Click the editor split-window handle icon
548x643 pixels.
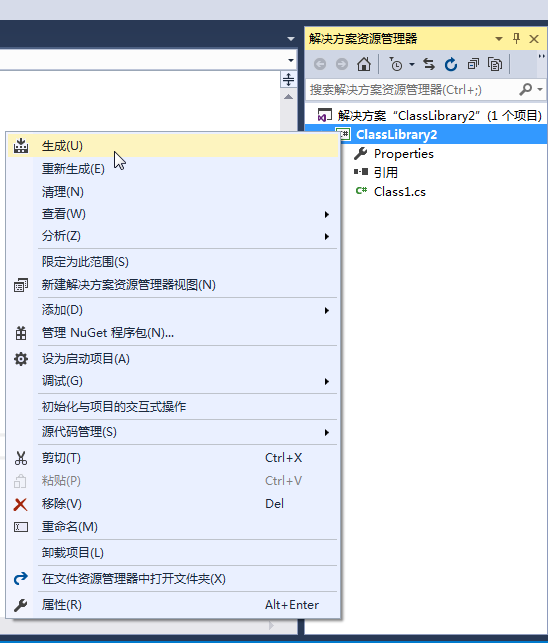click(288, 79)
